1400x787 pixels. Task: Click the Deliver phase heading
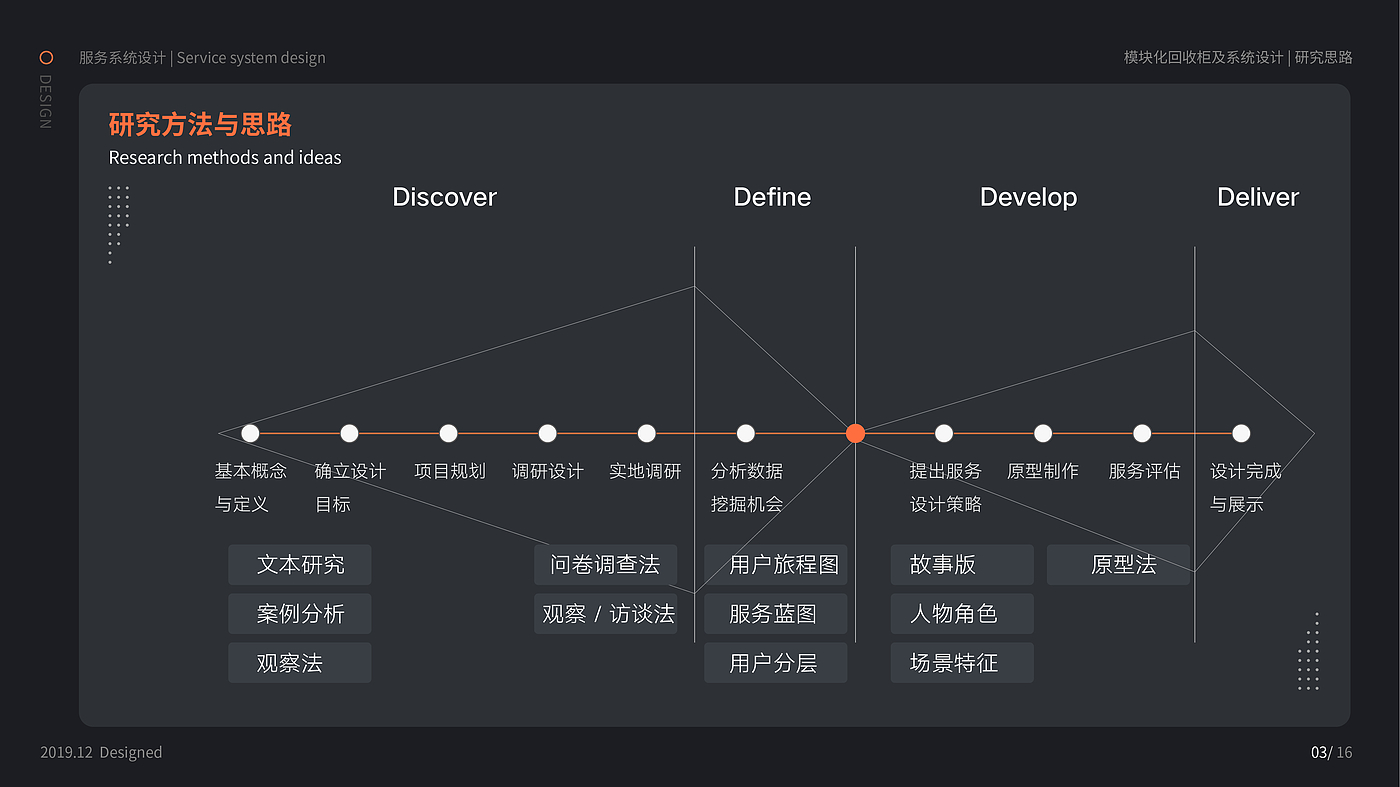click(x=1257, y=197)
